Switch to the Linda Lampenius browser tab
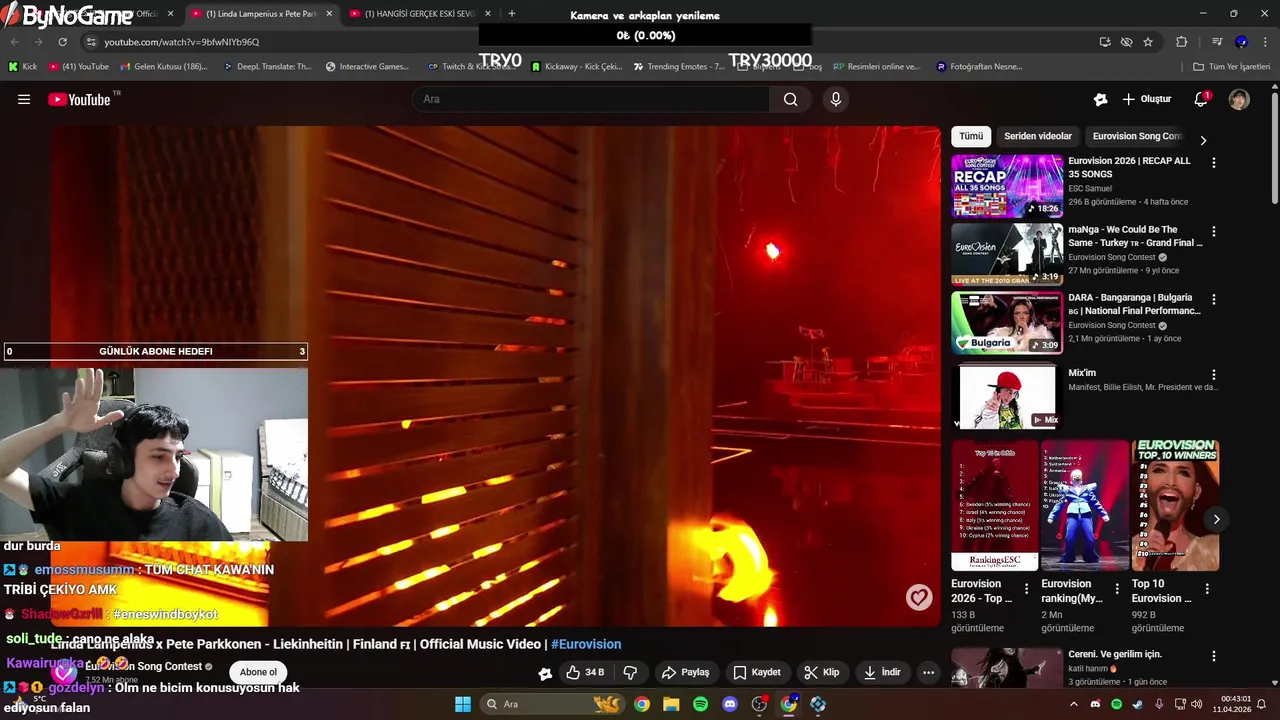1280x720 pixels. pos(261,14)
